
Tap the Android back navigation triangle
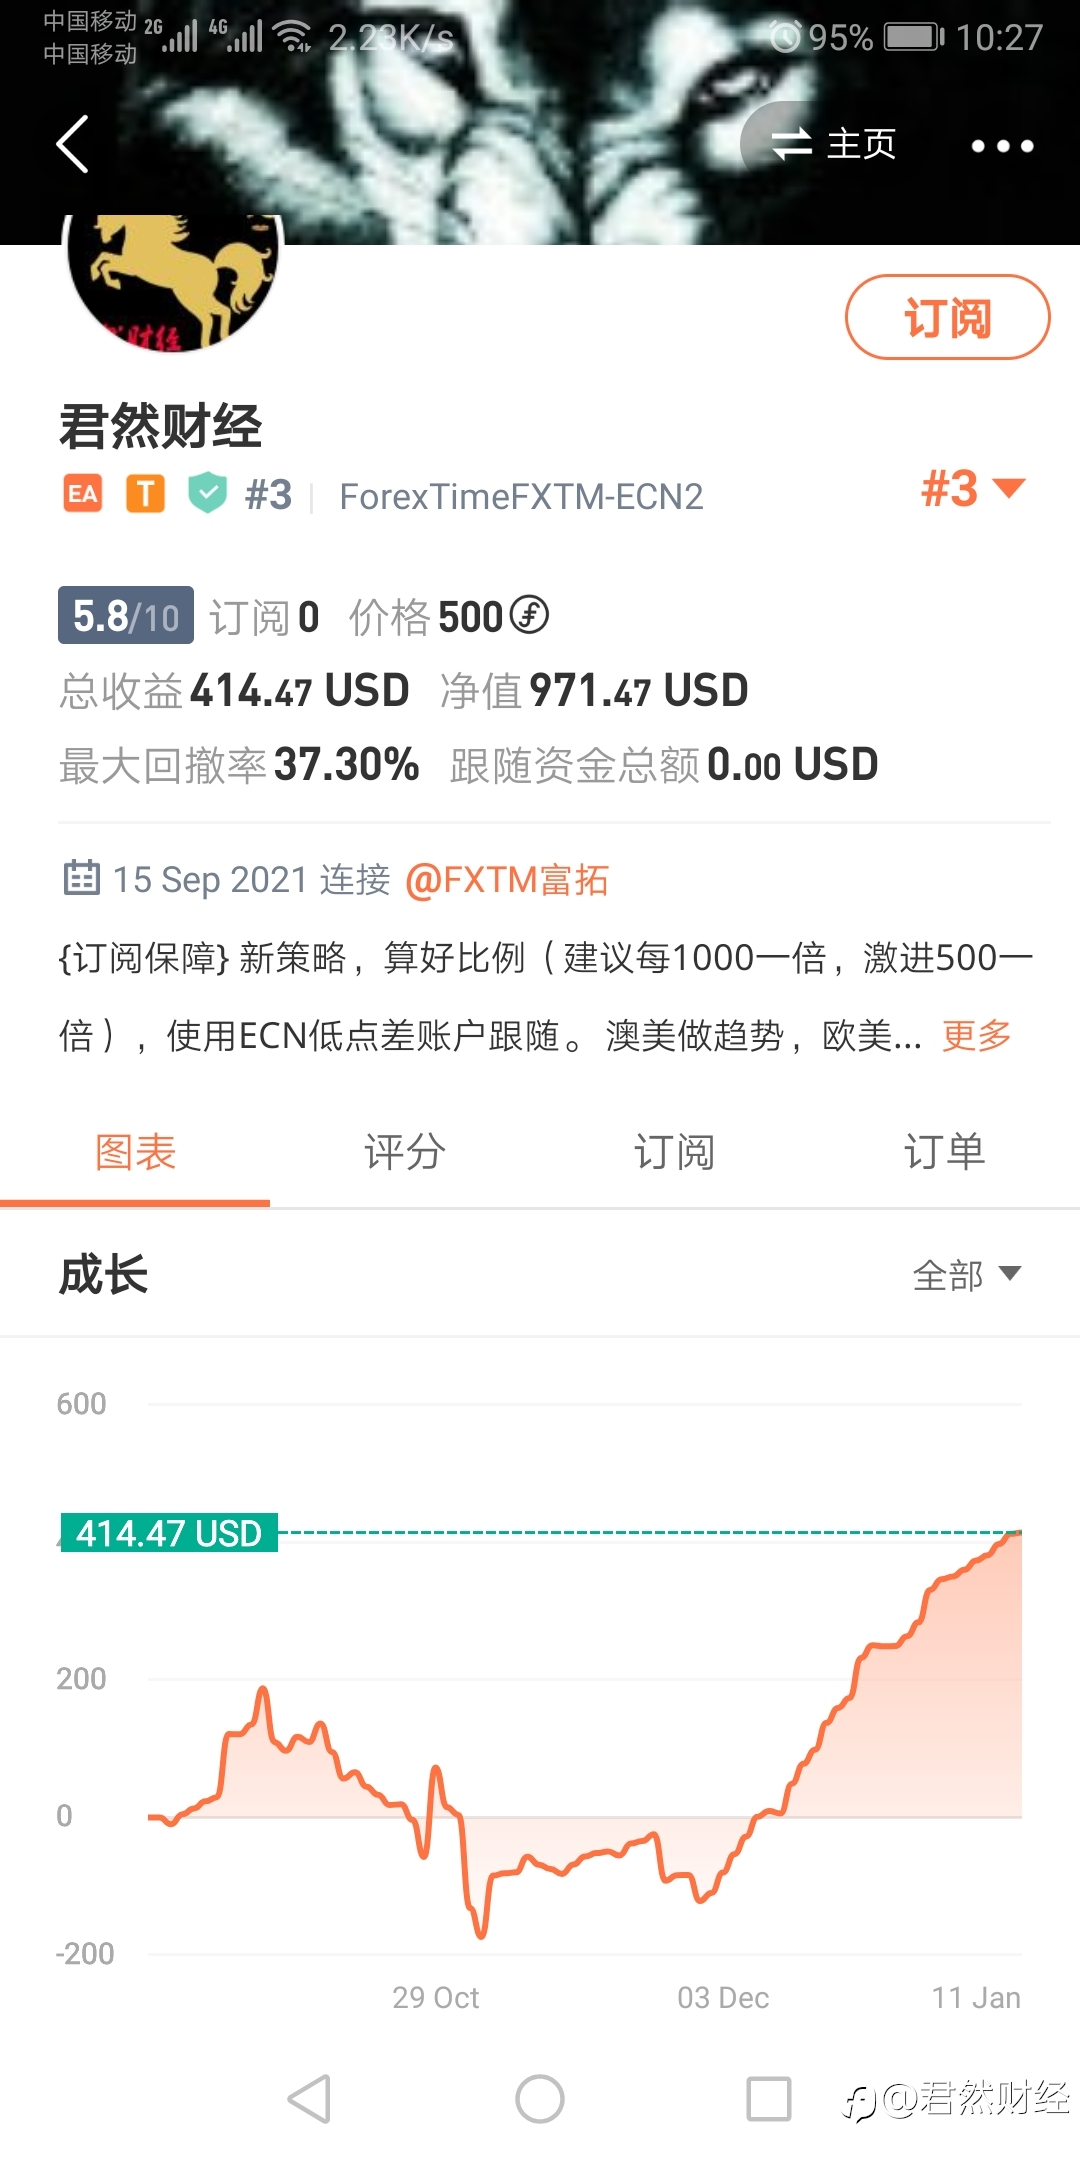click(310, 2098)
